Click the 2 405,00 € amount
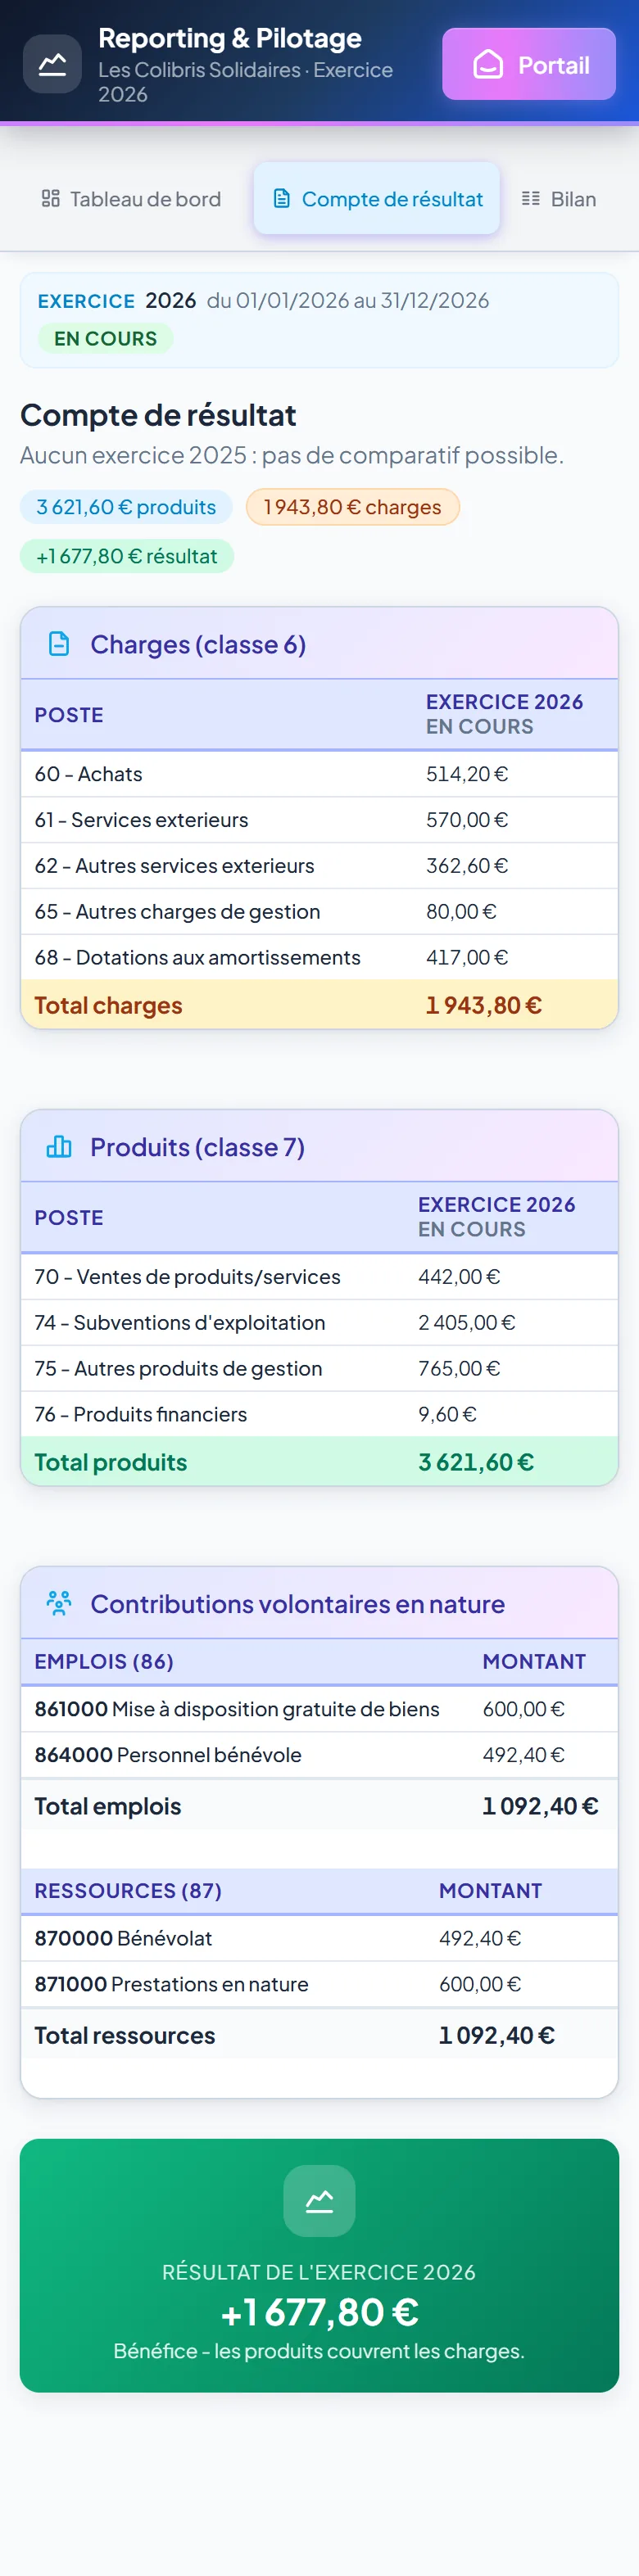Viewport: 639px width, 2576px height. click(x=467, y=1323)
